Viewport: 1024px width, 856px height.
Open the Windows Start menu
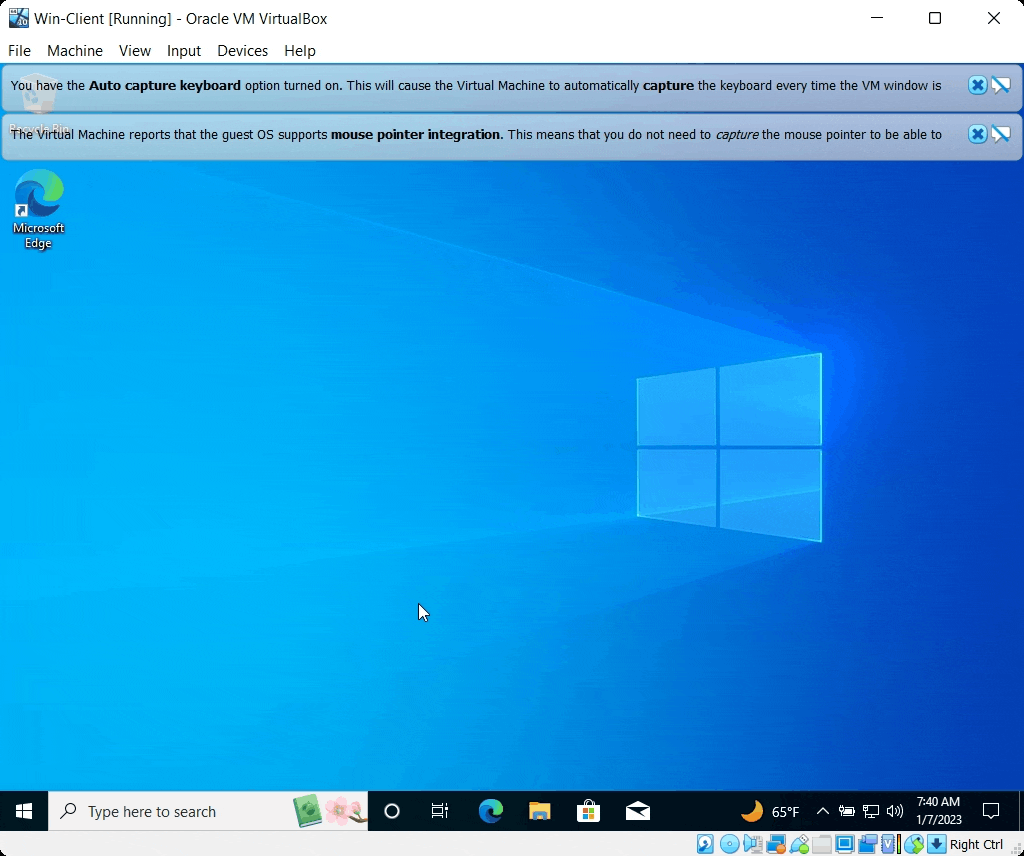(24, 811)
